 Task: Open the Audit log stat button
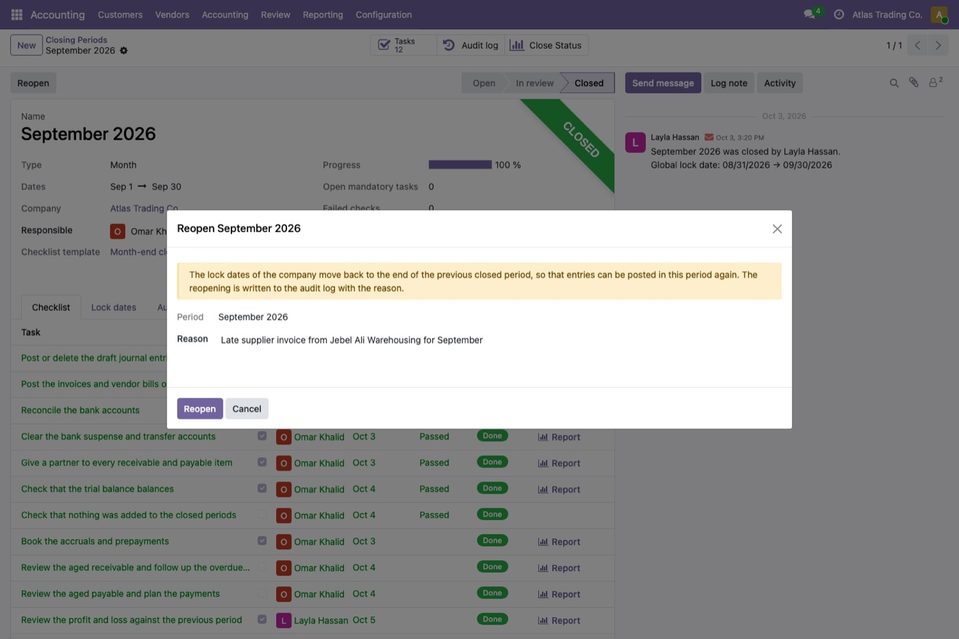pyautogui.click(x=470, y=45)
